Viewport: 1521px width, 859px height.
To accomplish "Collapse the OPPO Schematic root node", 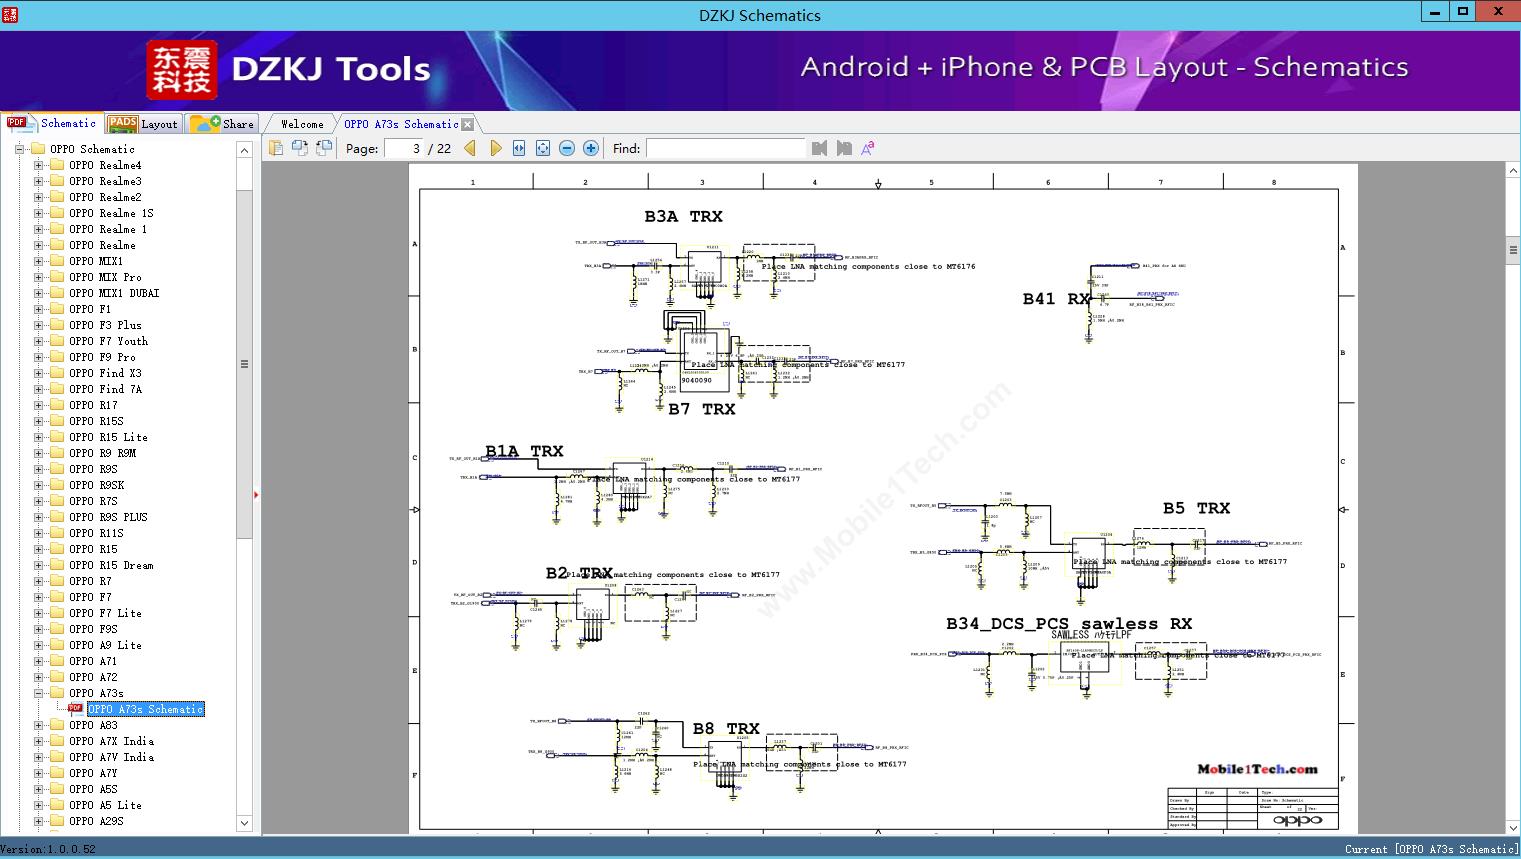I will 19,149.
